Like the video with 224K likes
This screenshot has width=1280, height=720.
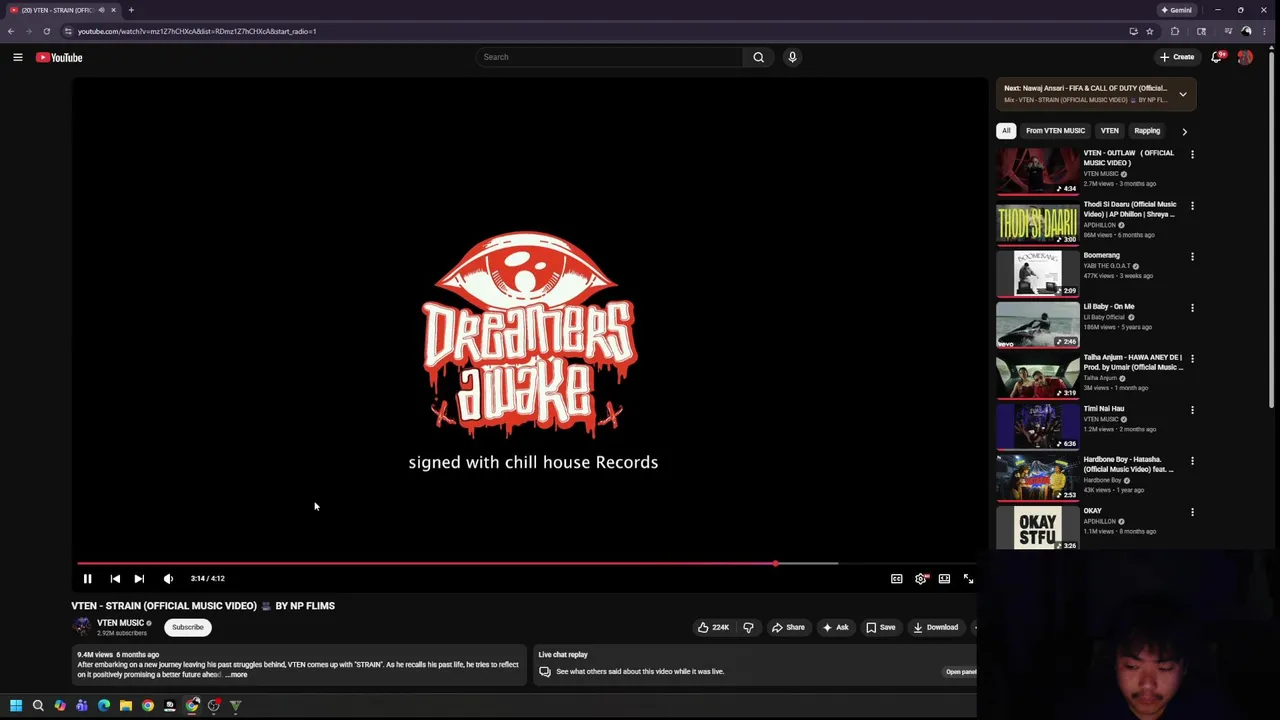[x=713, y=627]
